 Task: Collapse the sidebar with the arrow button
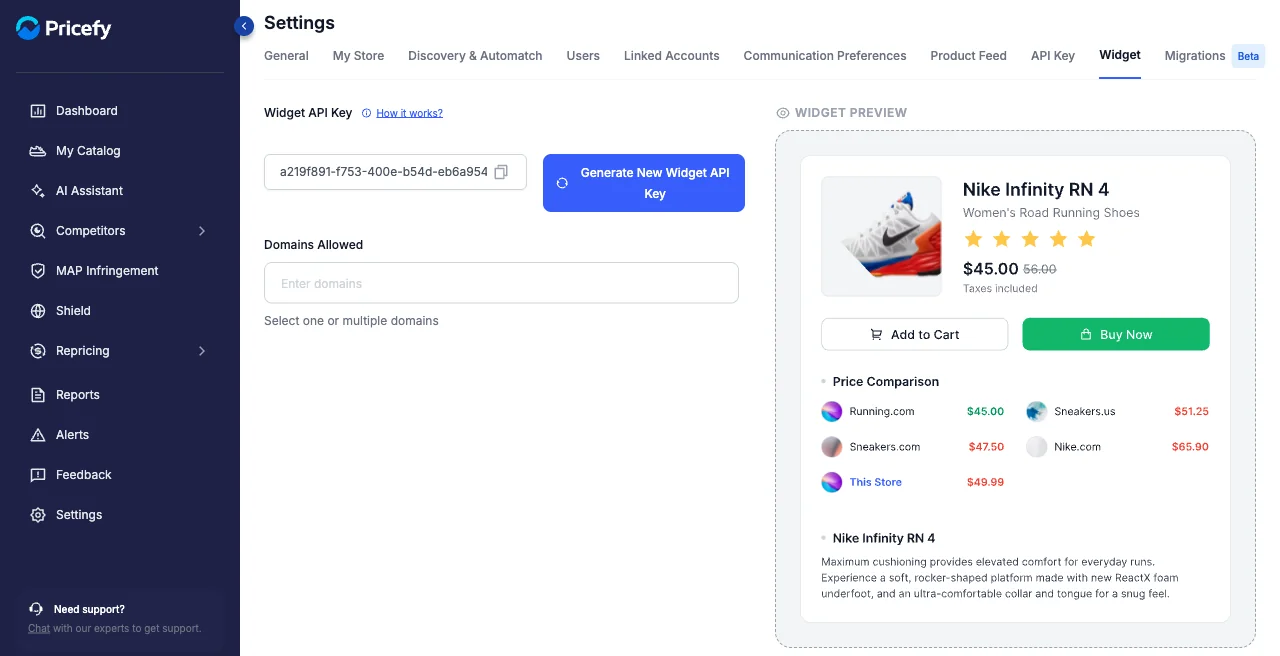(x=244, y=26)
